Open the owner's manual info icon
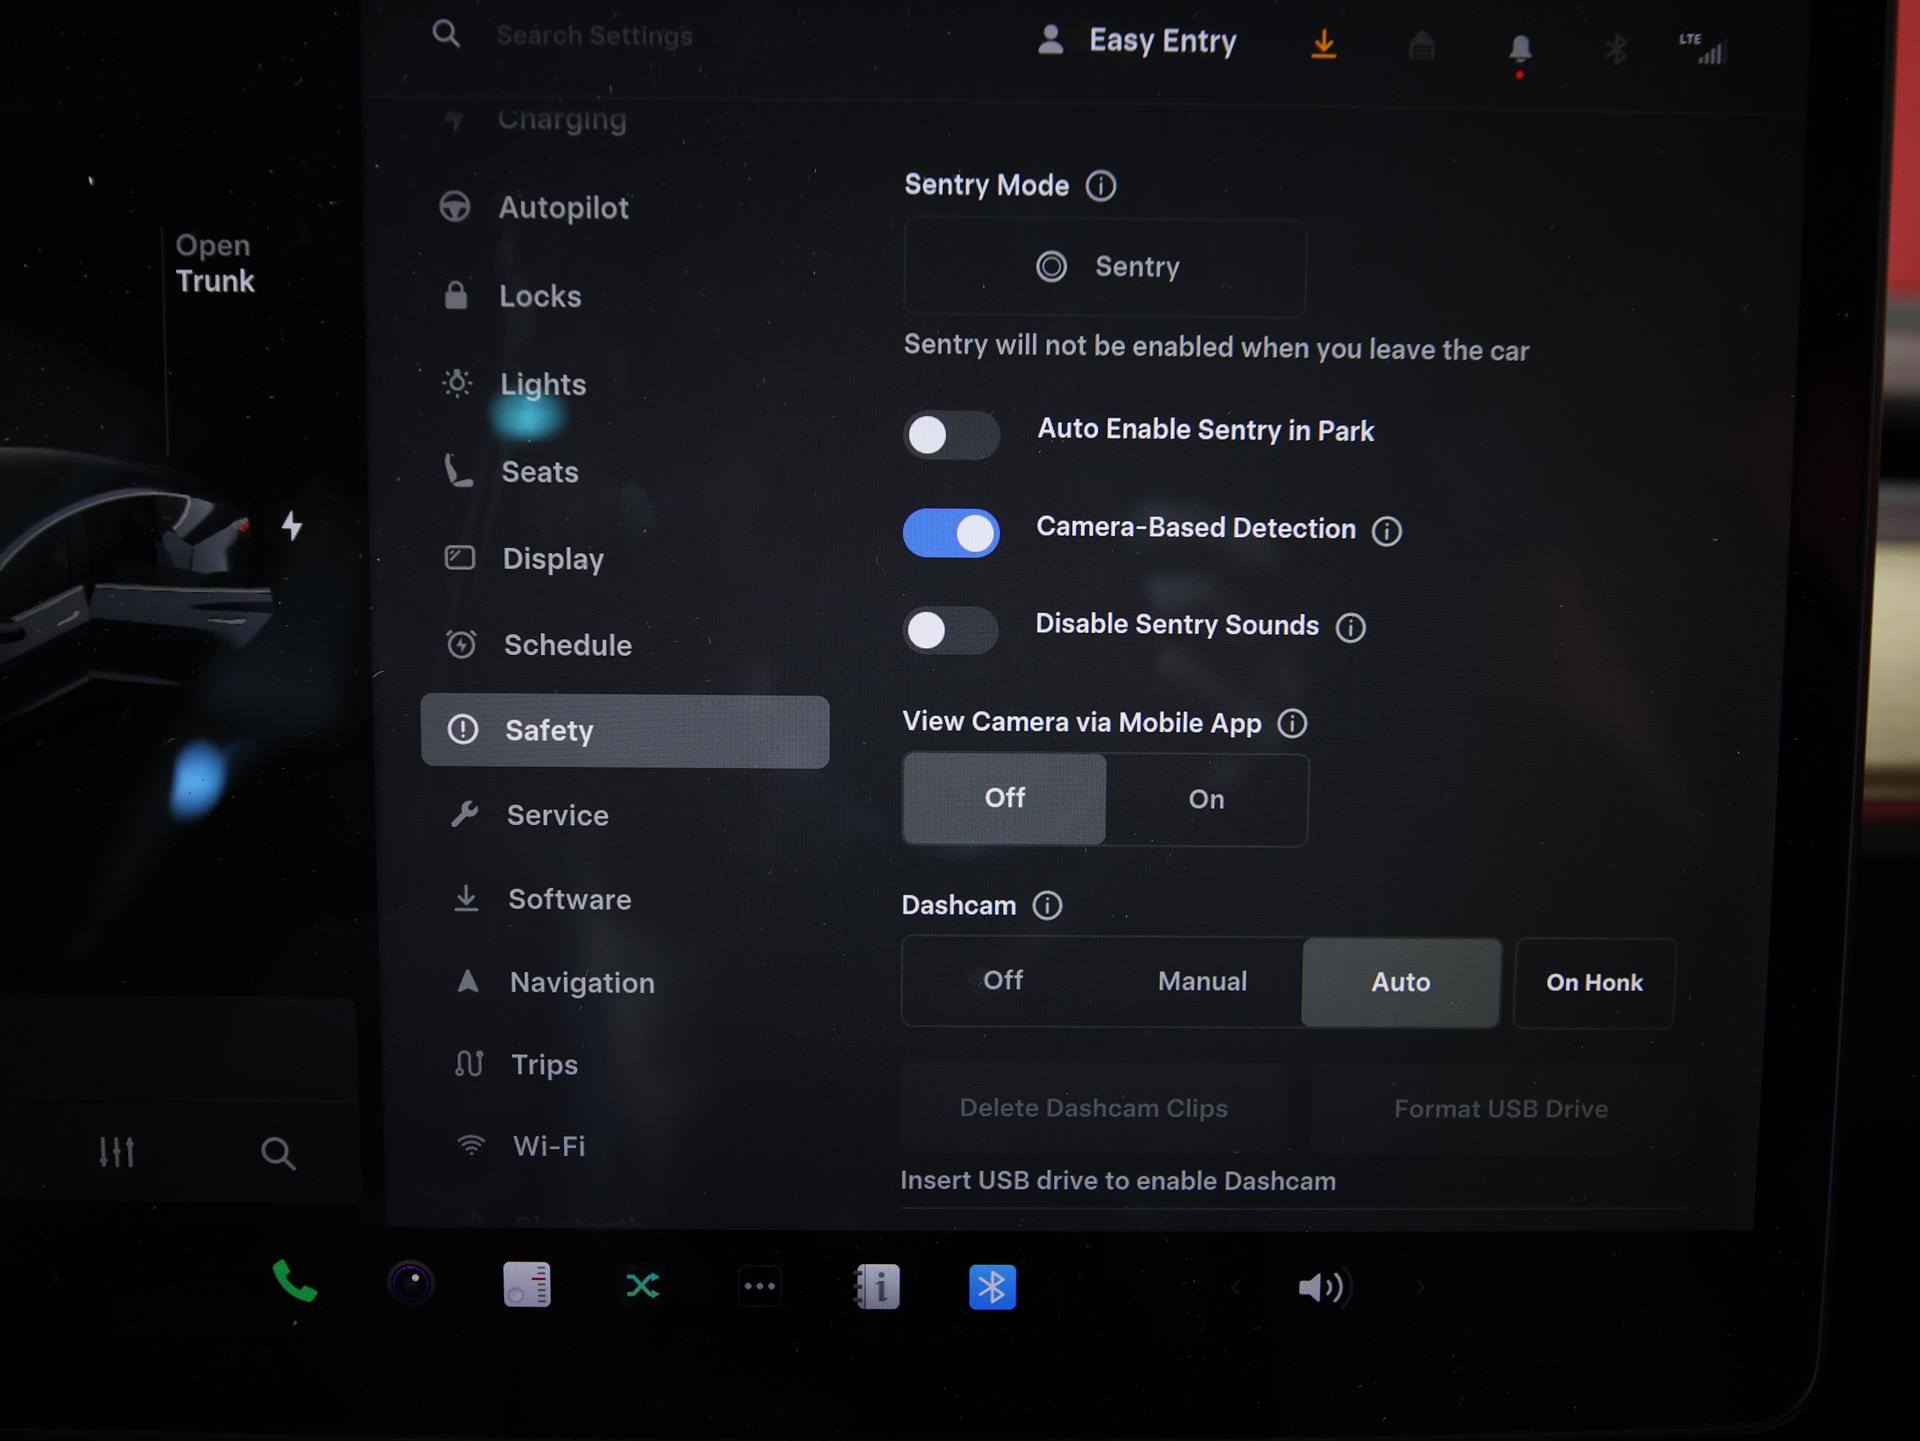This screenshot has height=1441, width=1920. point(877,1287)
